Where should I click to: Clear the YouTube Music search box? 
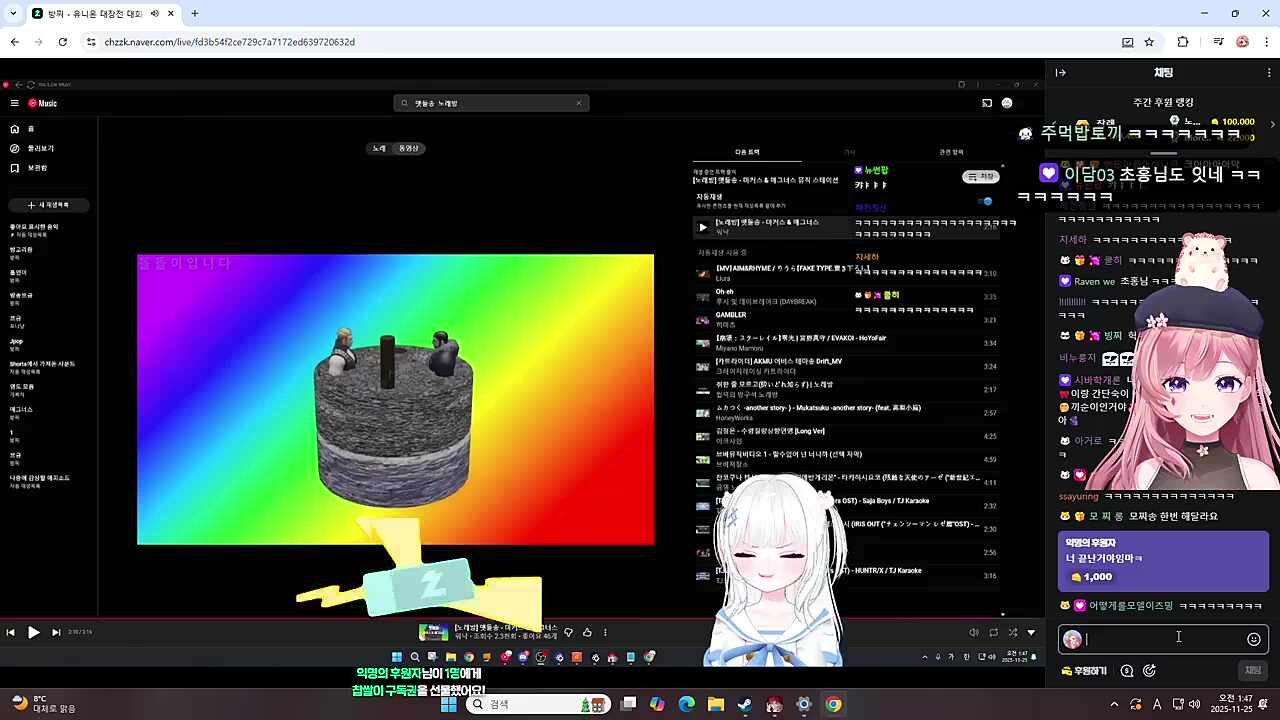[578, 103]
